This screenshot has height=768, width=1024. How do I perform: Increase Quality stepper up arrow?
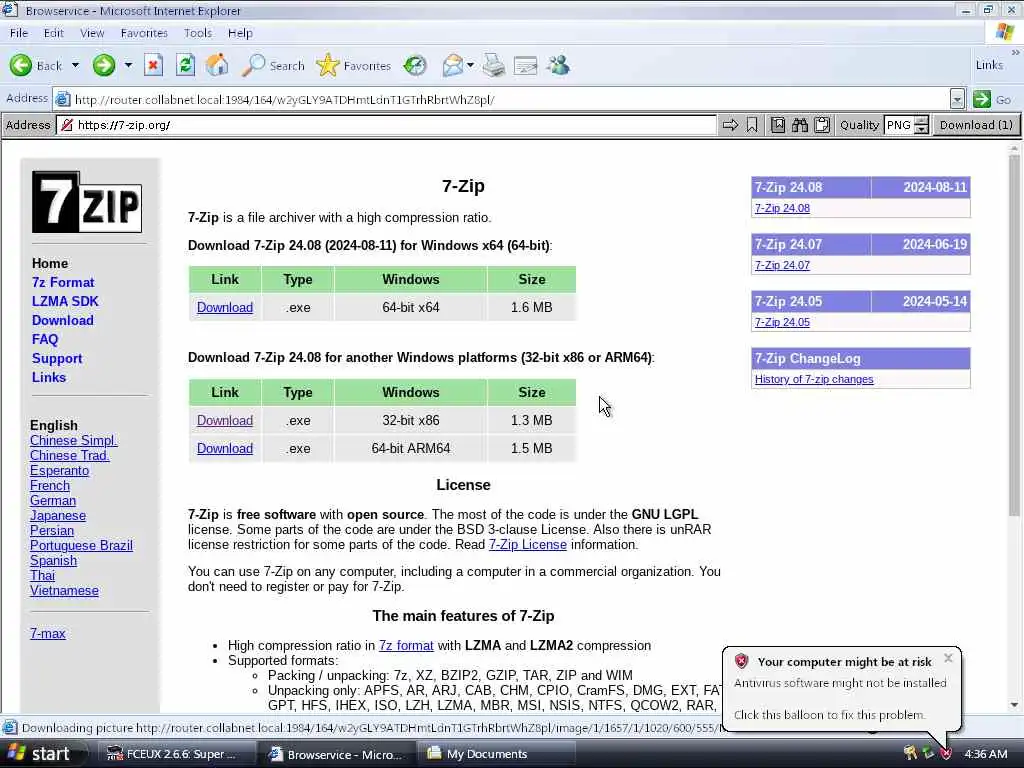pos(921,120)
